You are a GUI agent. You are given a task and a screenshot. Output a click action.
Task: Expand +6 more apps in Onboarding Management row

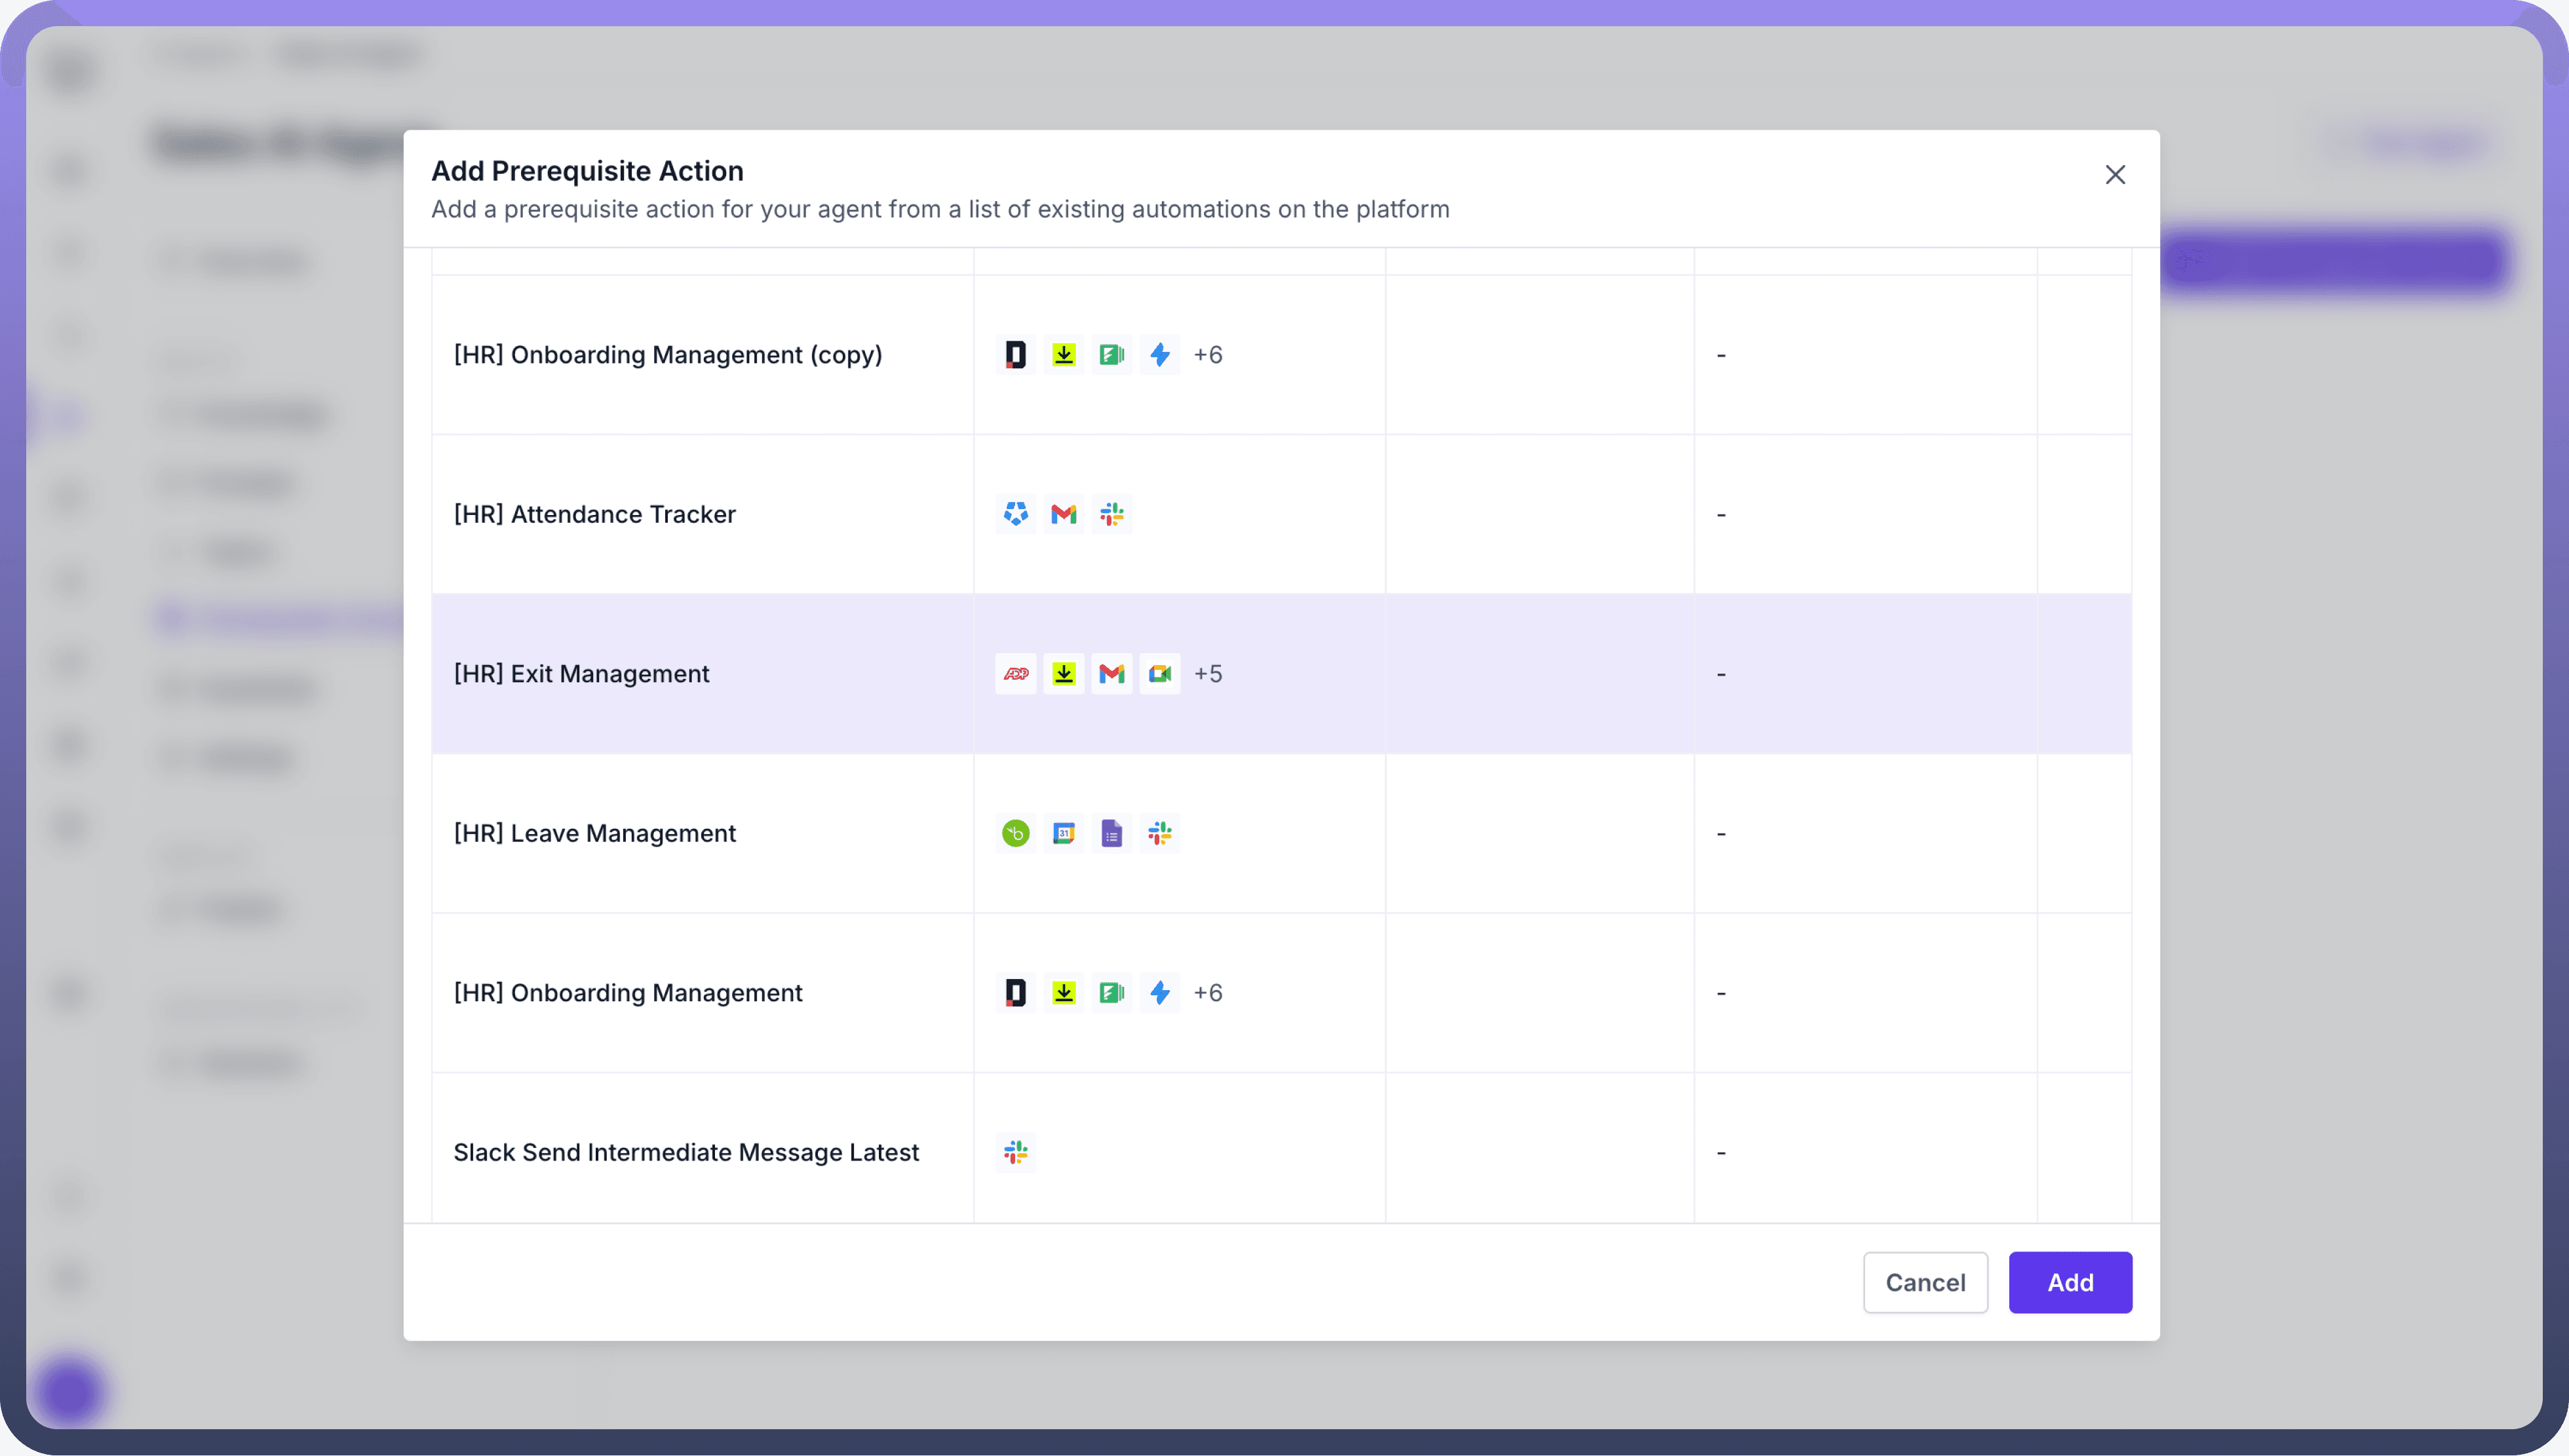[x=1207, y=993]
